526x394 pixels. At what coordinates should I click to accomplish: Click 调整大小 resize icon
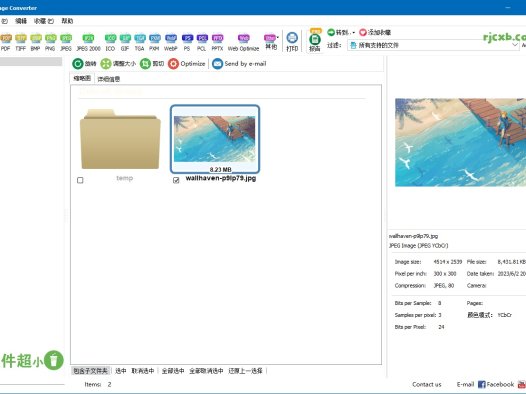pyautogui.click(x=118, y=64)
